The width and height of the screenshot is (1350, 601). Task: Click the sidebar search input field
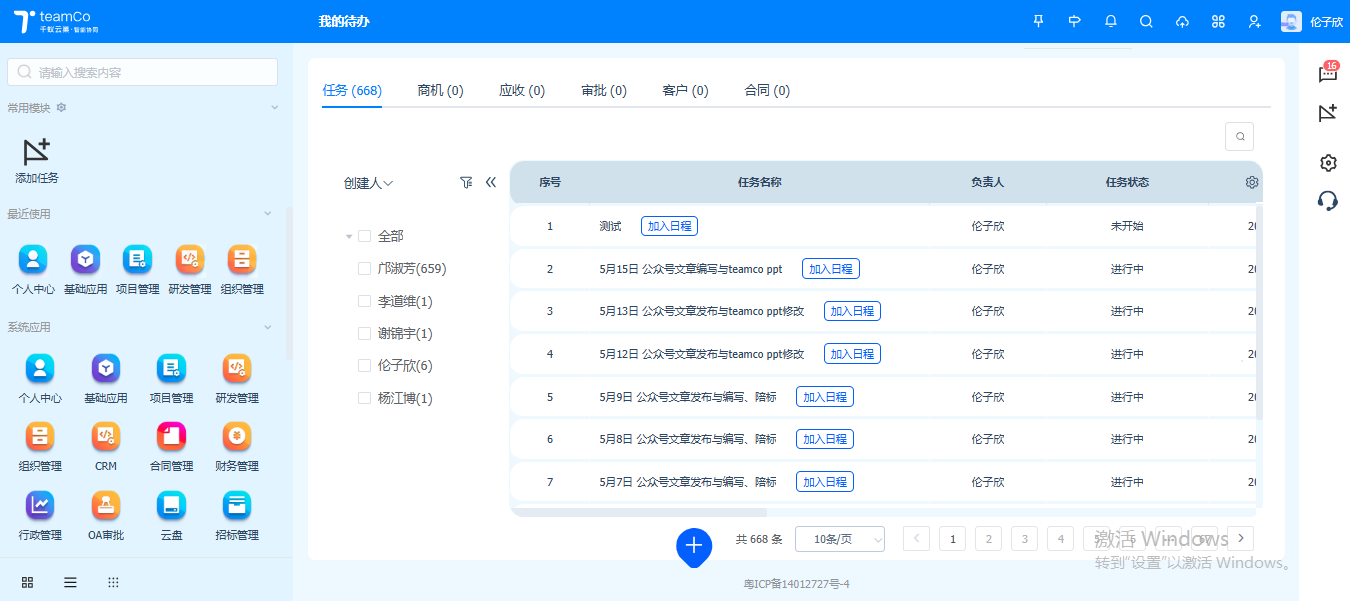coord(143,72)
